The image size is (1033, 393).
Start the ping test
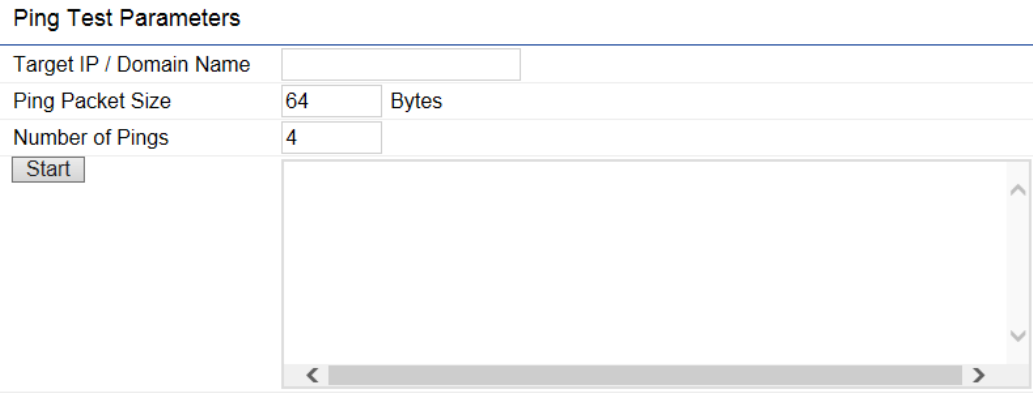coord(48,169)
